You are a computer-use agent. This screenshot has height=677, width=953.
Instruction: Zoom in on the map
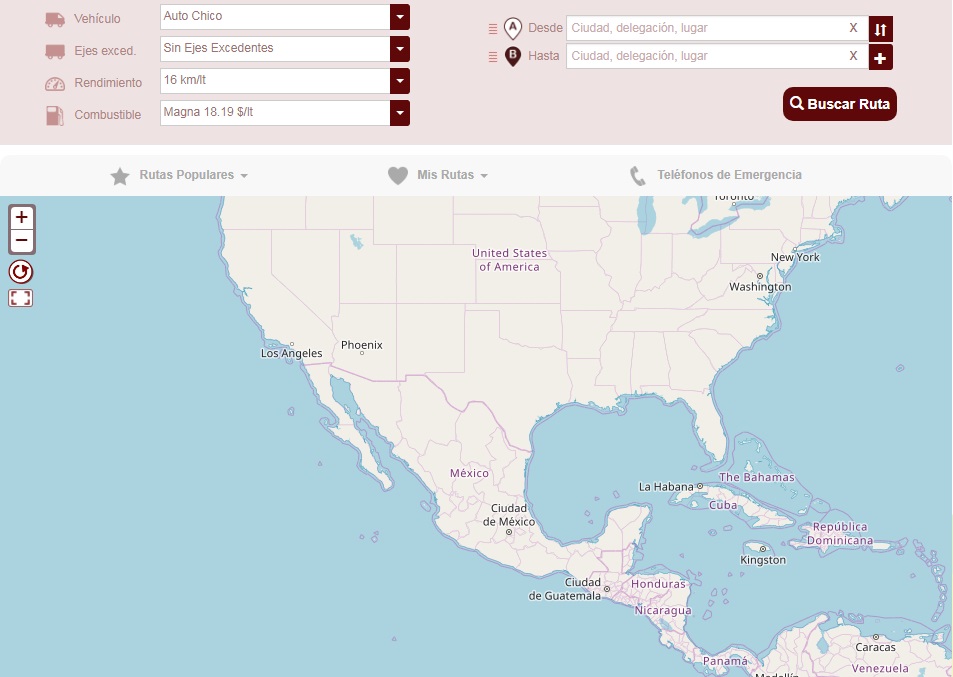(21, 217)
